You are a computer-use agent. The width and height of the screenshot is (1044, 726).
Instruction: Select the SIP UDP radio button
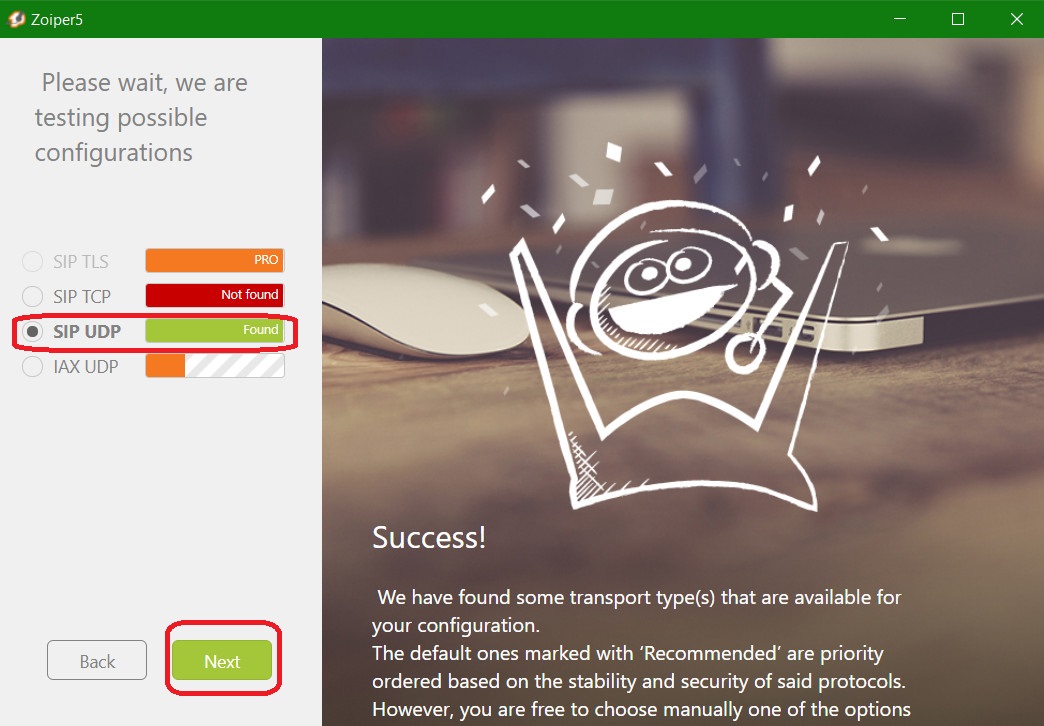click(x=33, y=331)
